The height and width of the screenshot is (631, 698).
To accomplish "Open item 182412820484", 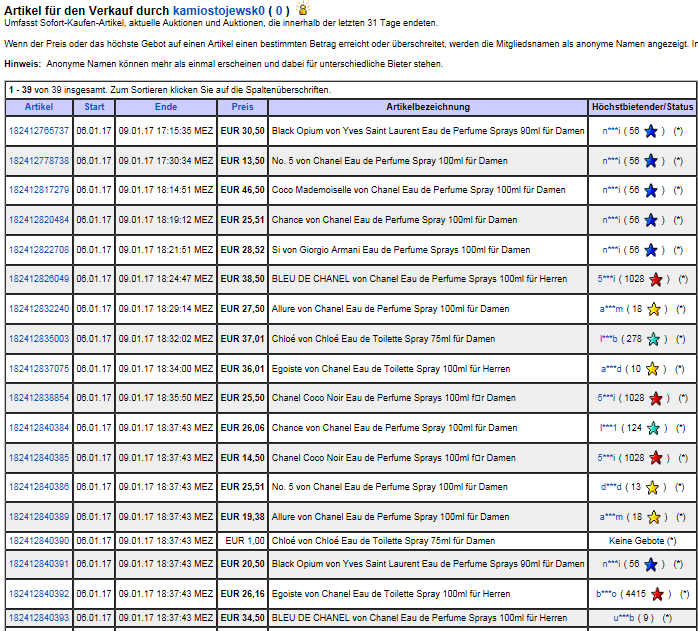I will [x=39, y=220].
